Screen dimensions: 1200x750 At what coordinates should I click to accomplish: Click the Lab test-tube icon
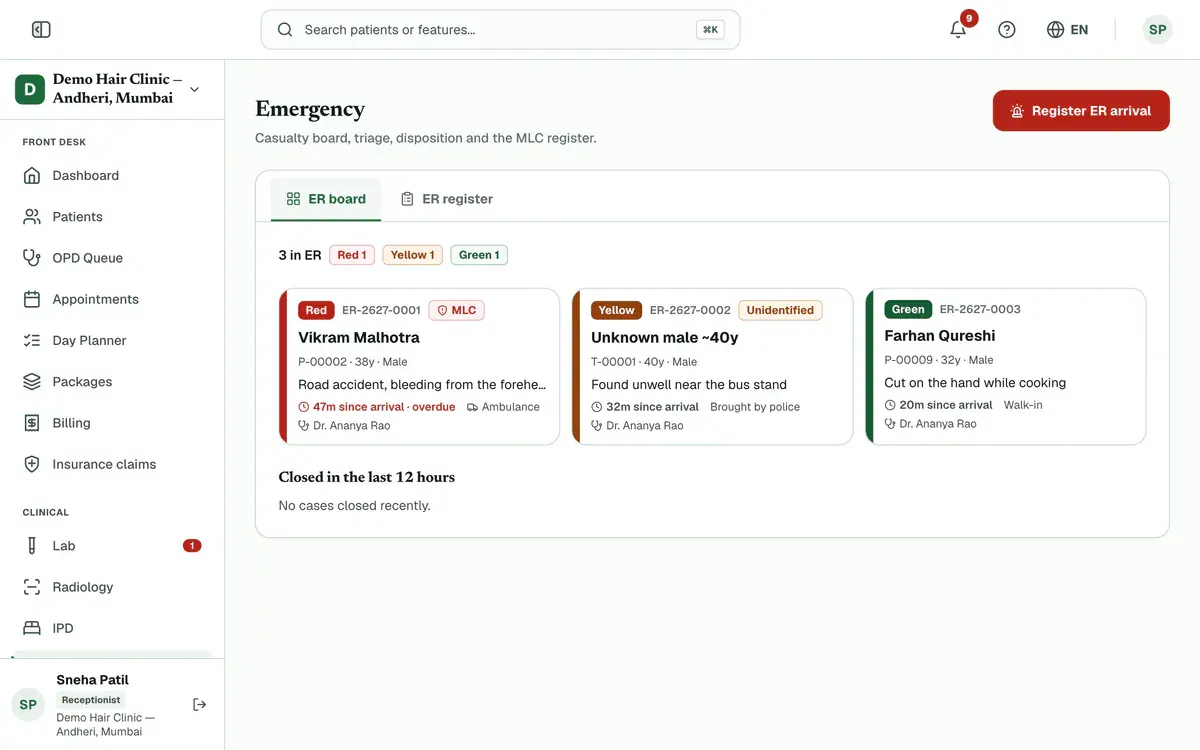coord(32,546)
